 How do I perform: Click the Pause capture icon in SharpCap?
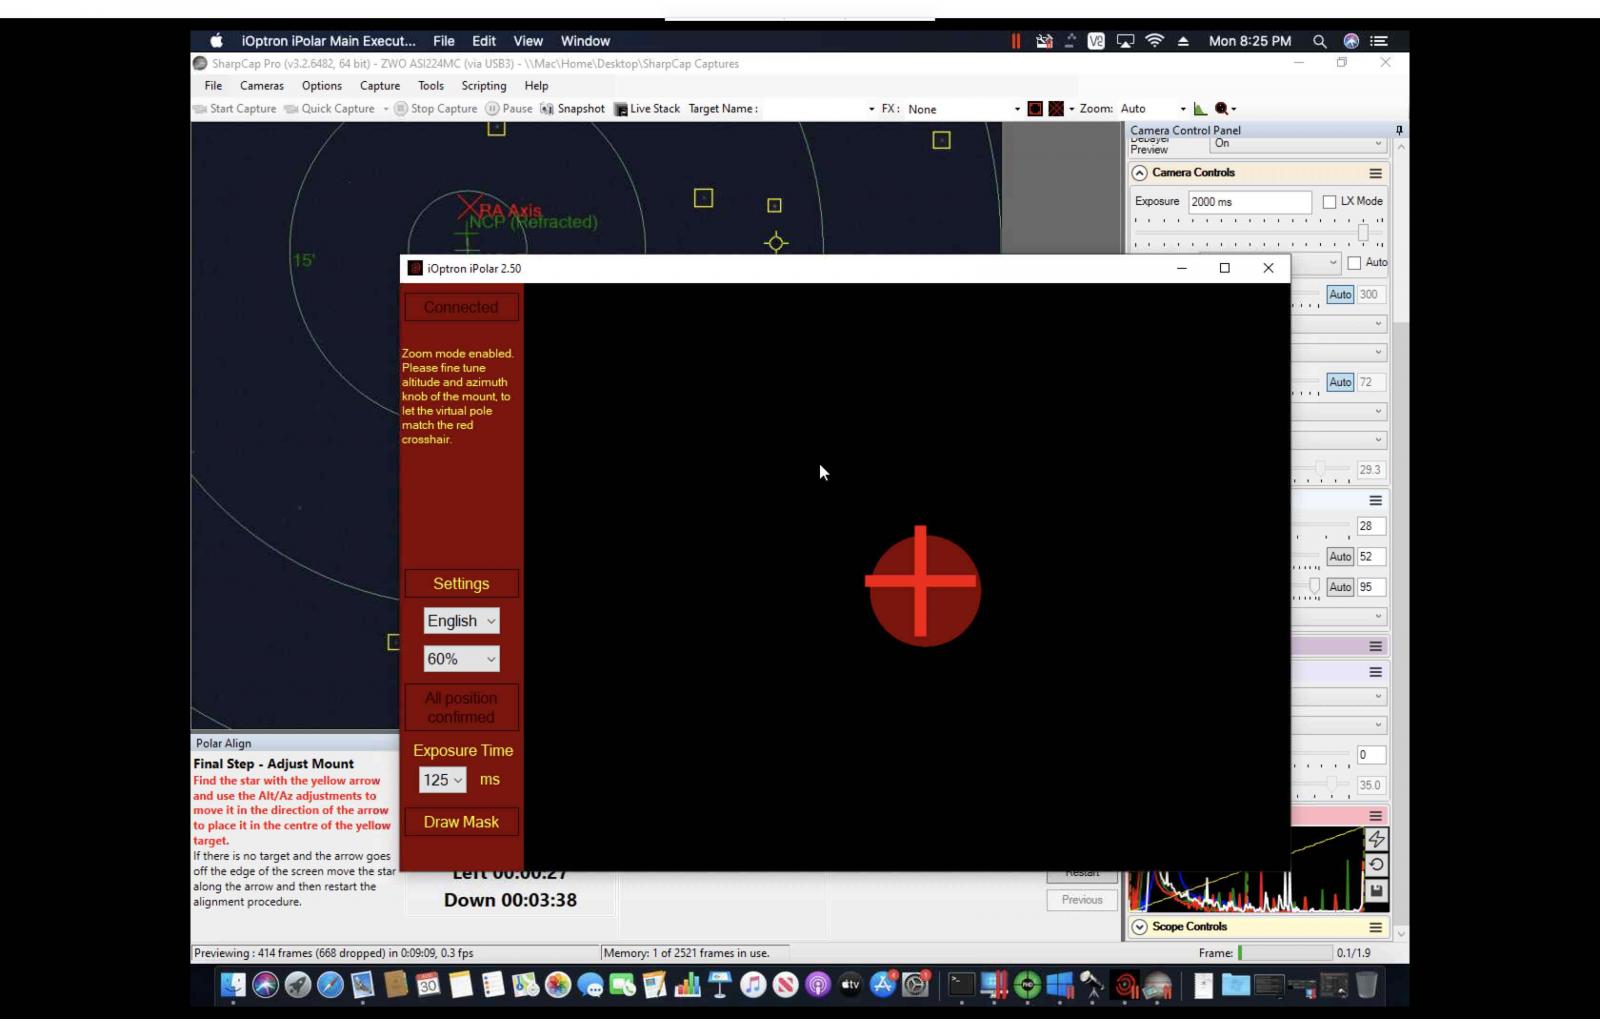492,109
